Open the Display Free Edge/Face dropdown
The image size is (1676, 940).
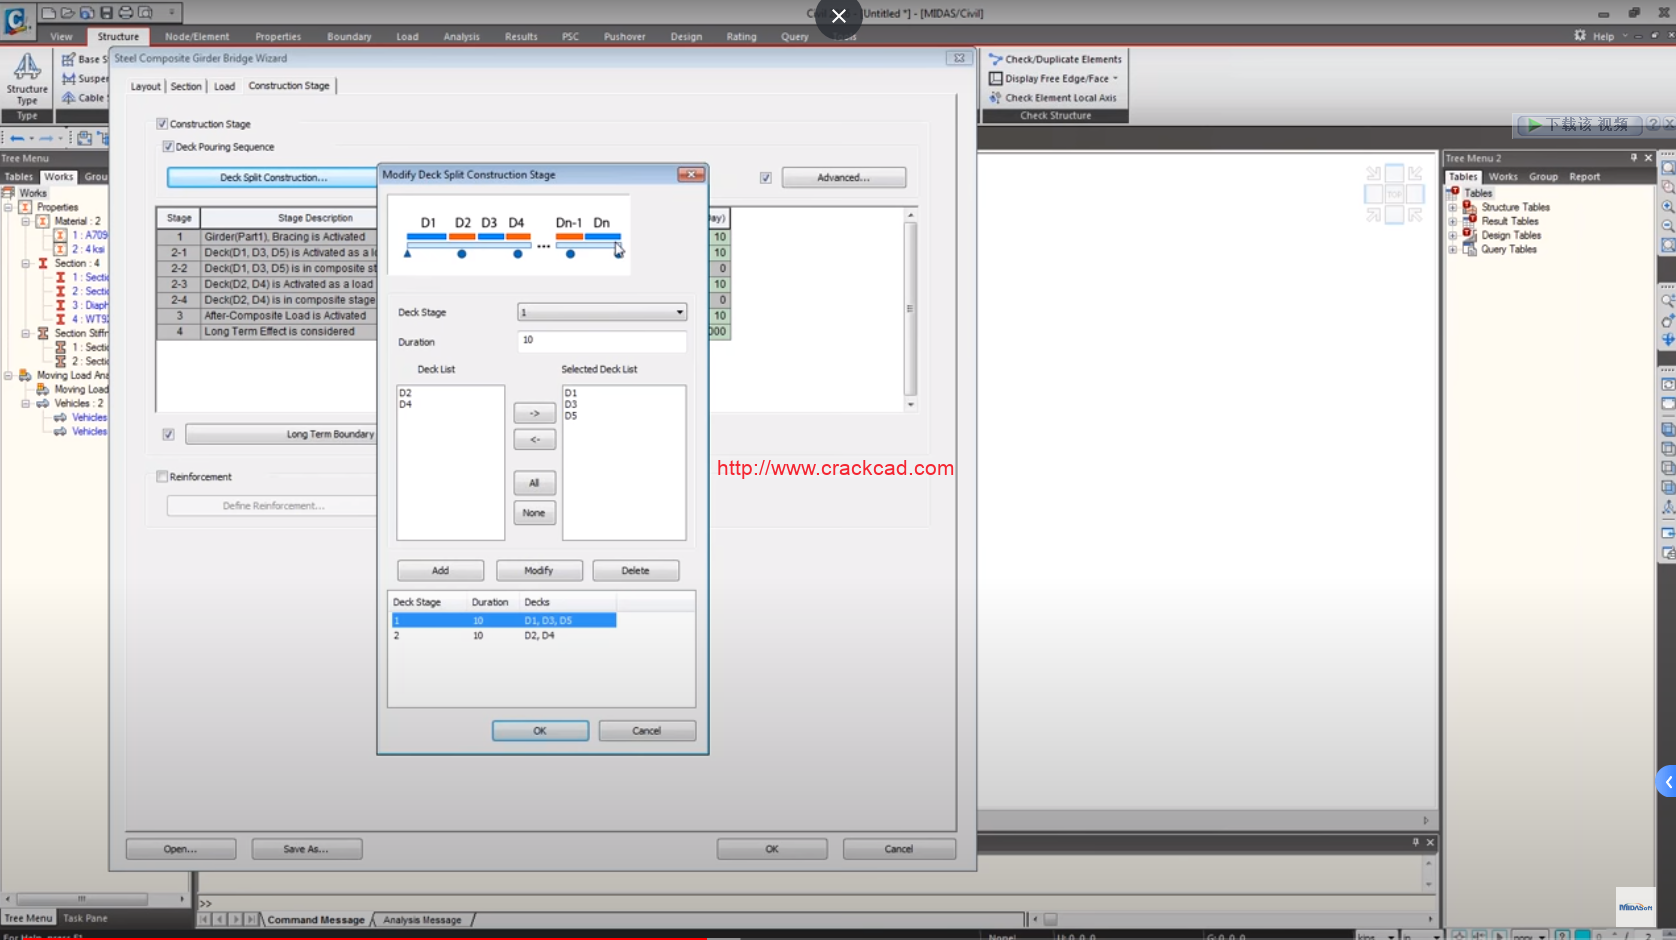(1115, 78)
